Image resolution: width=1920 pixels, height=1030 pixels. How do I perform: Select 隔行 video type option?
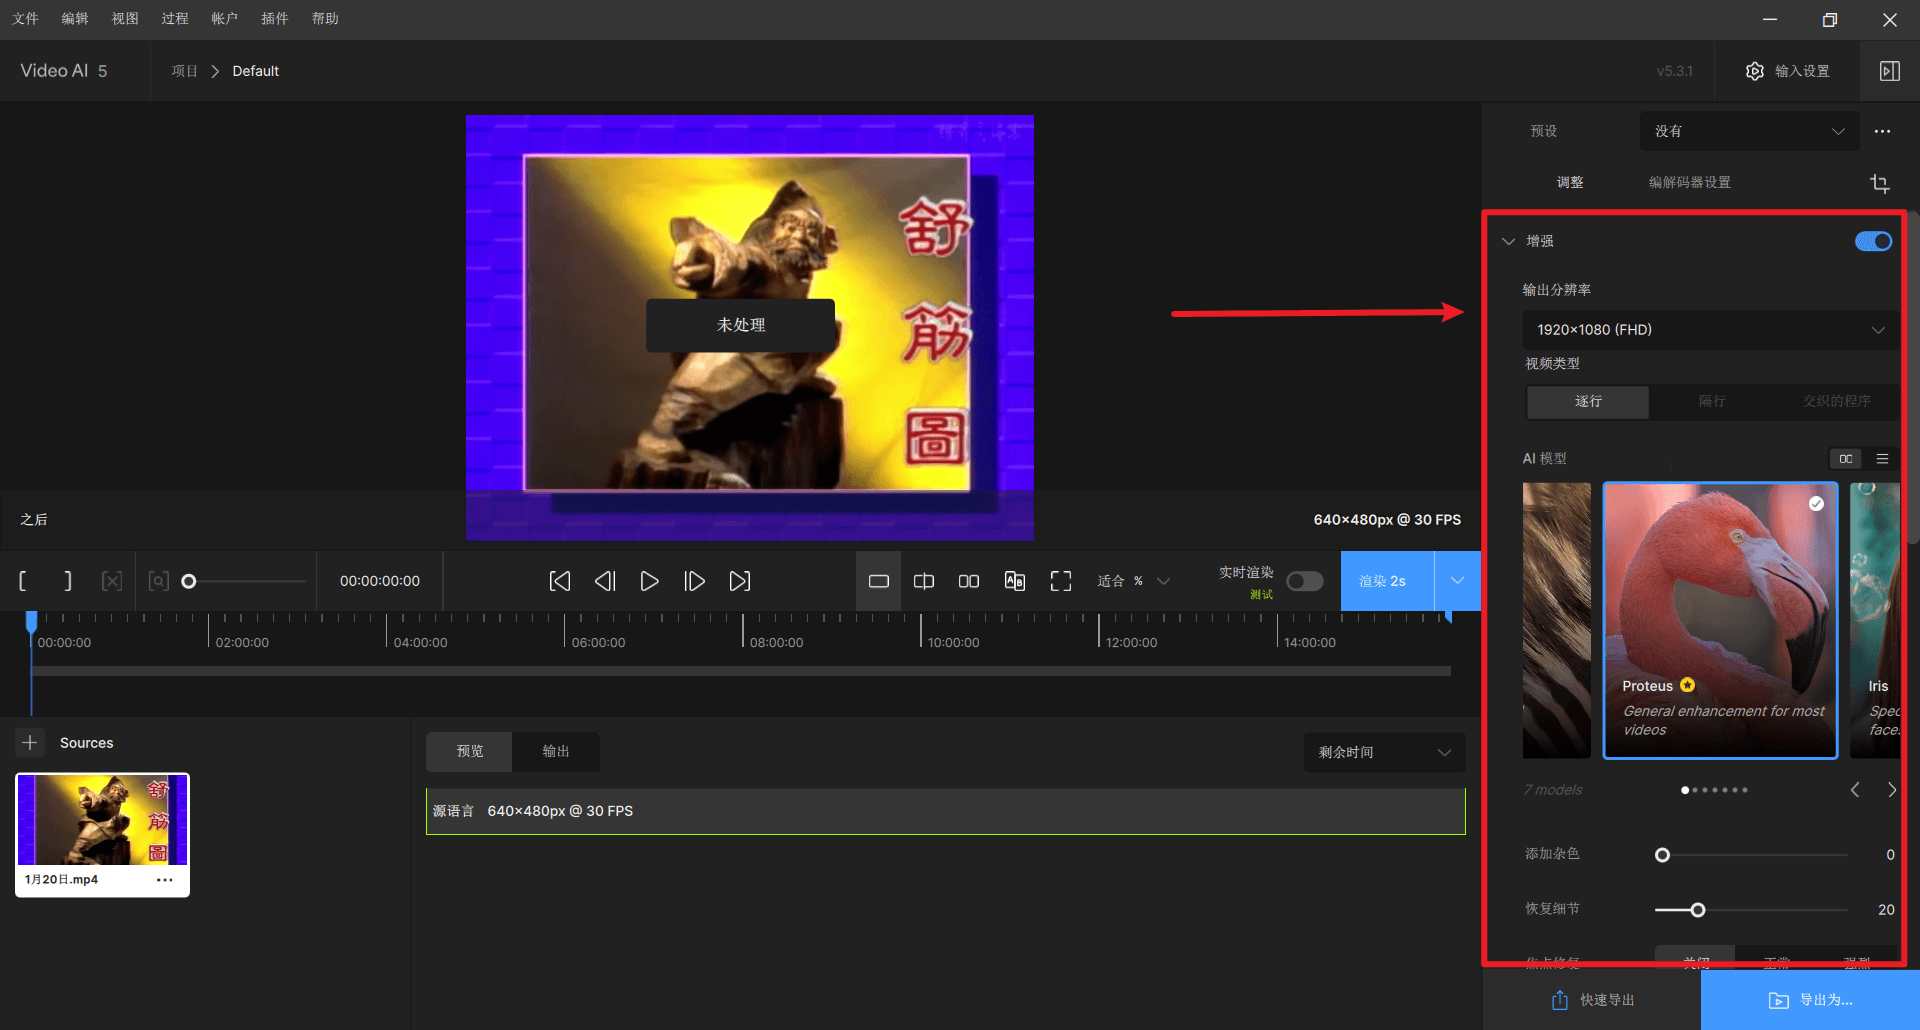coord(1711,401)
